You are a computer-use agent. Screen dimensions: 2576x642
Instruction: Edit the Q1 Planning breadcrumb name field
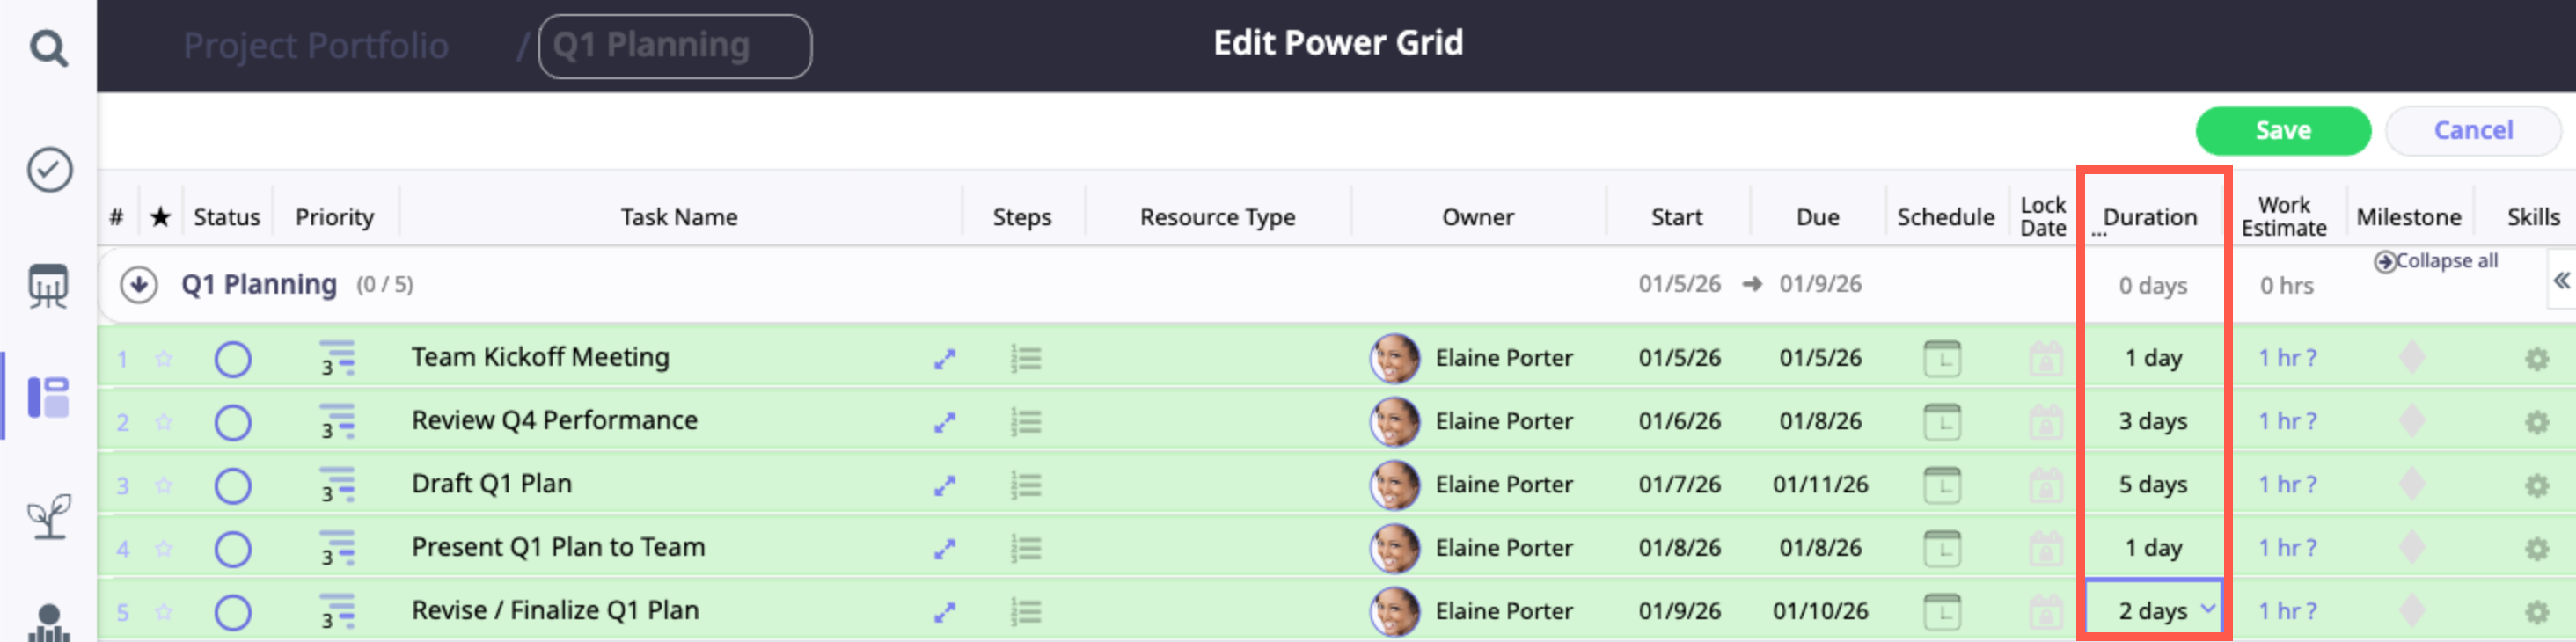coord(675,46)
